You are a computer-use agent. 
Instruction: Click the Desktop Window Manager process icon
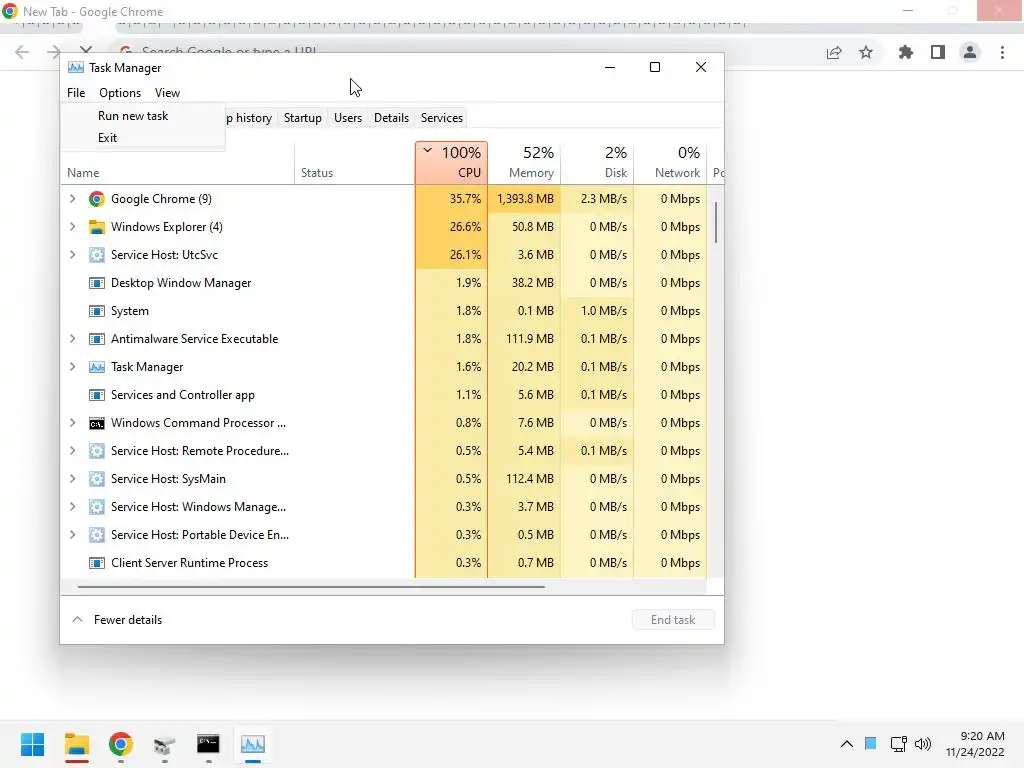tap(97, 283)
